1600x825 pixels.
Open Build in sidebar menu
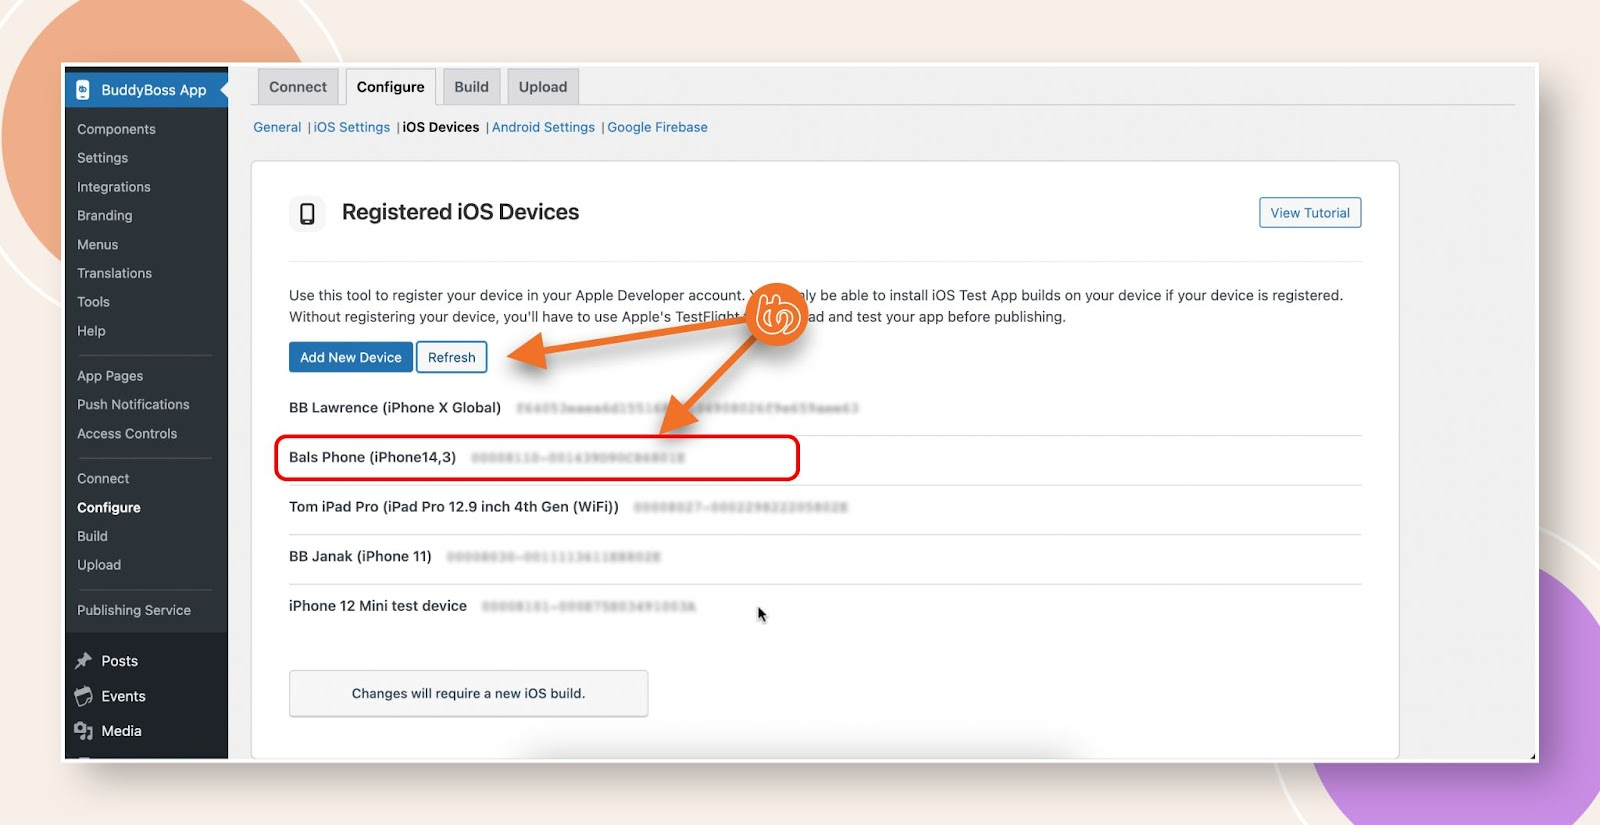(x=92, y=537)
